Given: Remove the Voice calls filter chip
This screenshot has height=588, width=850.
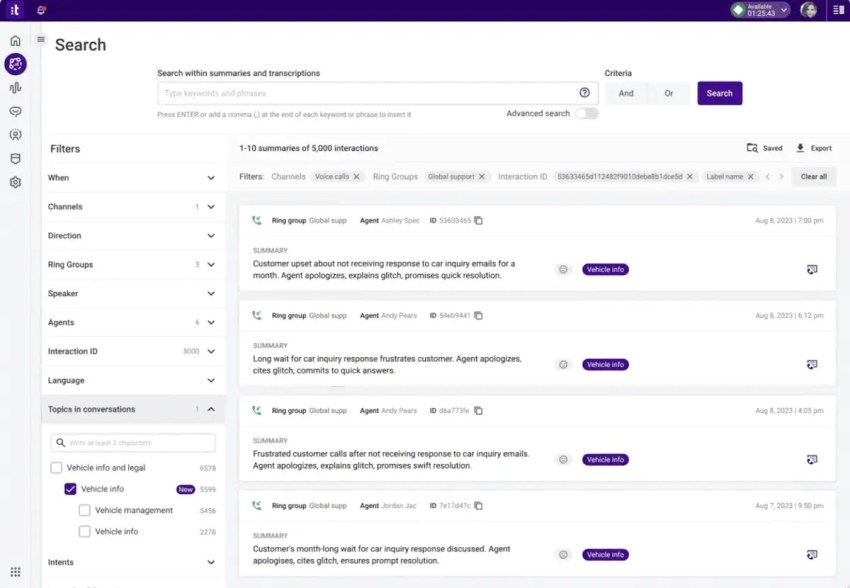Looking at the screenshot, I should [x=356, y=177].
